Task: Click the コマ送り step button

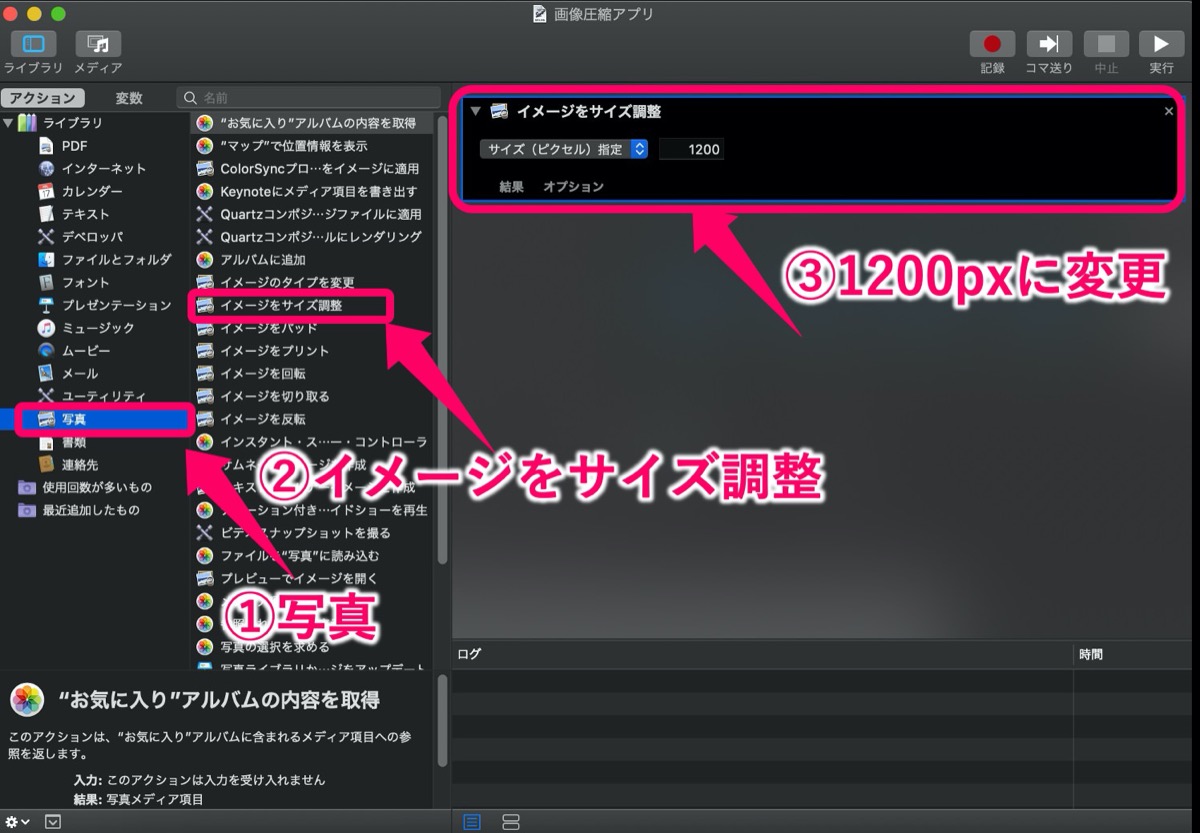Action: pos(1049,44)
